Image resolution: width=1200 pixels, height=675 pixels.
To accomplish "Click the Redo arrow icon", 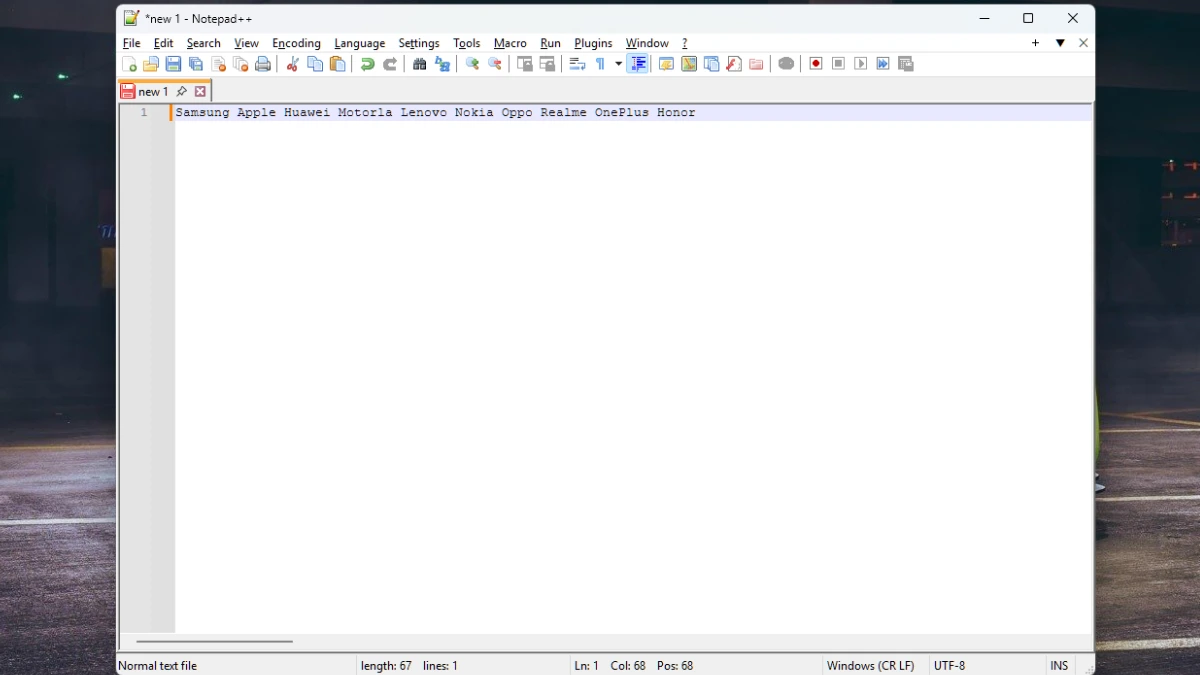I will pyautogui.click(x=390, y=64).
